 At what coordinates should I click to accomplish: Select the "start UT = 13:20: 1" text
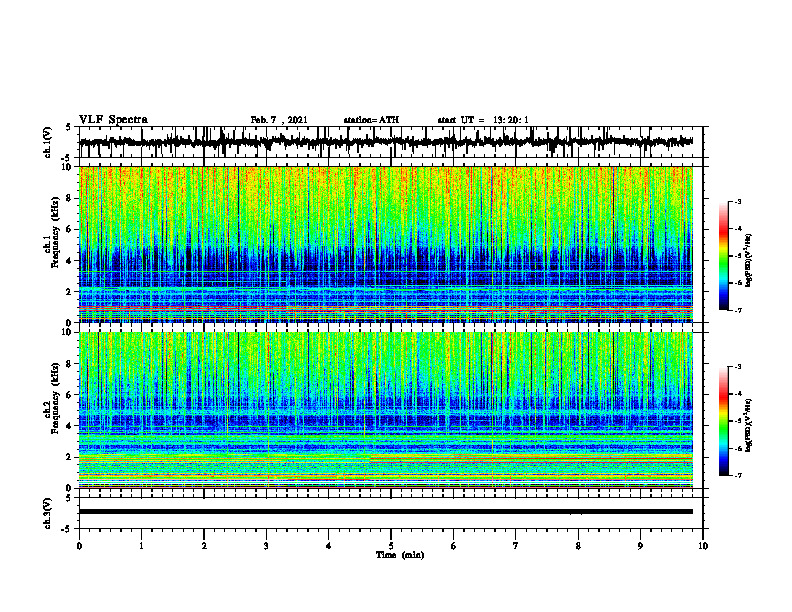[483, 120]
